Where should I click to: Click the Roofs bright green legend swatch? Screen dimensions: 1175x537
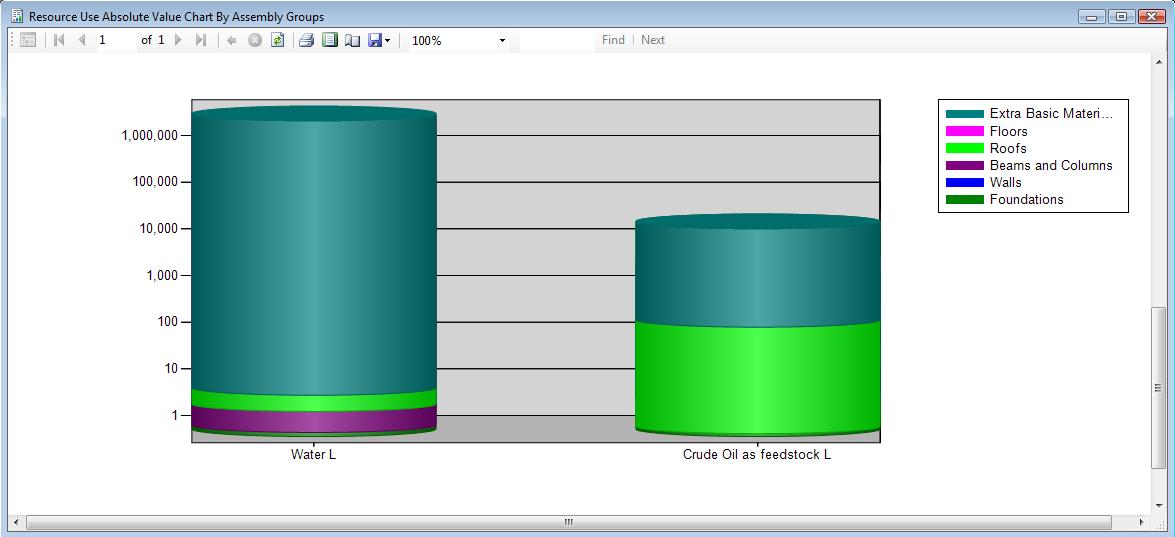click(x=964, y=148)
